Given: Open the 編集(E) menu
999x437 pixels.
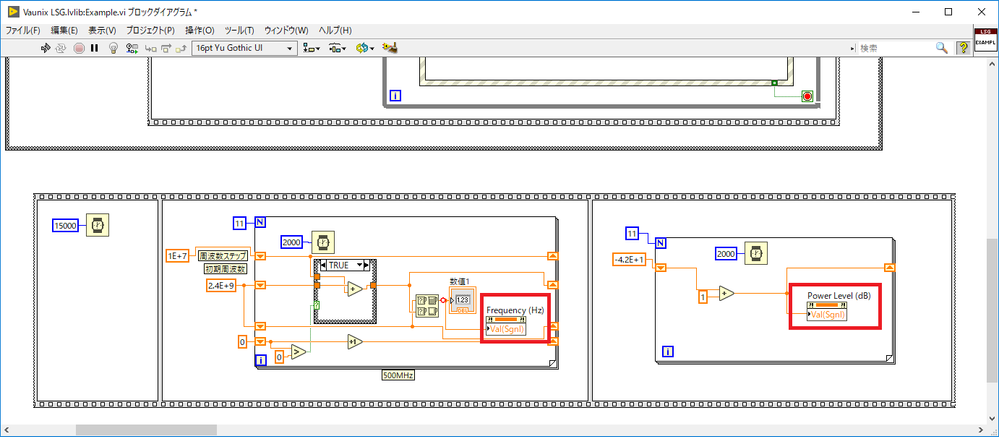Looking at the screenshot, I should [64, 31].
